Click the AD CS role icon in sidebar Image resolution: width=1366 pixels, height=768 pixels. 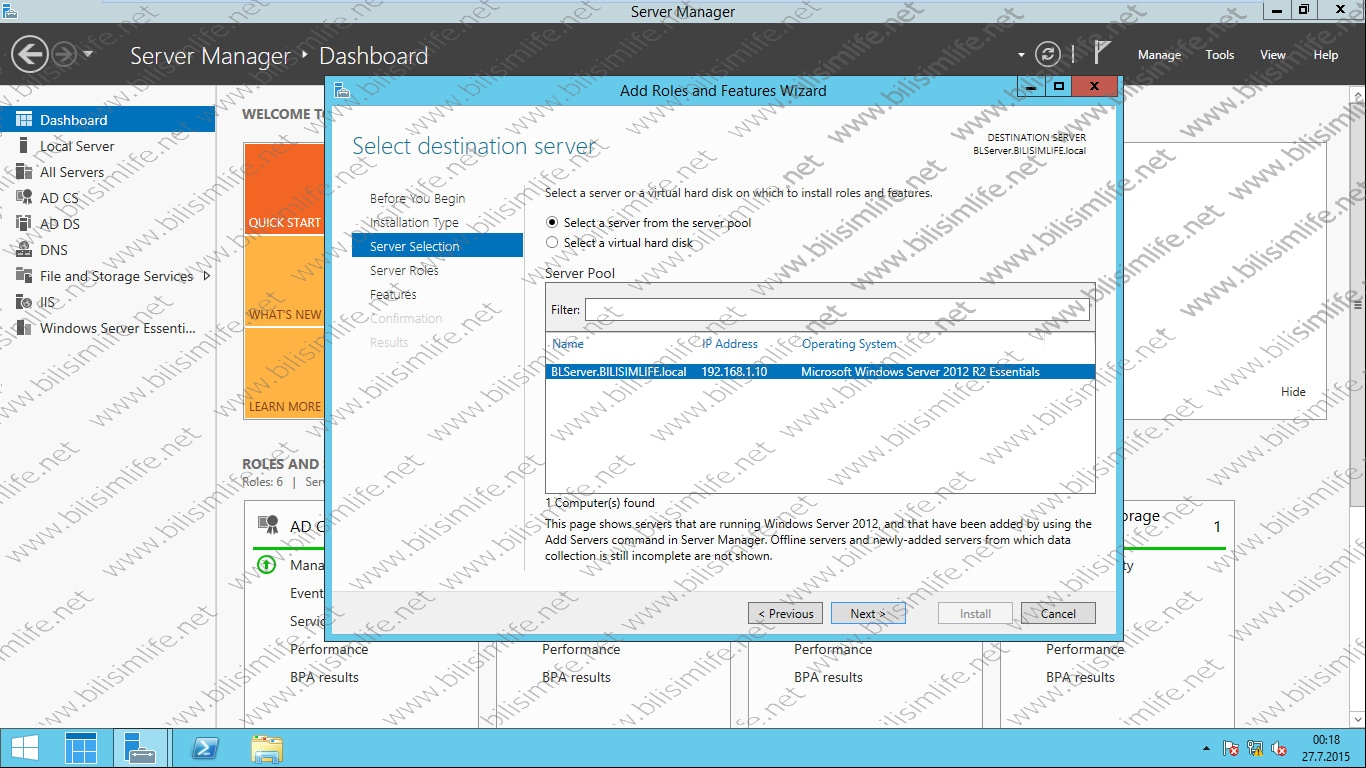point(24,198)
